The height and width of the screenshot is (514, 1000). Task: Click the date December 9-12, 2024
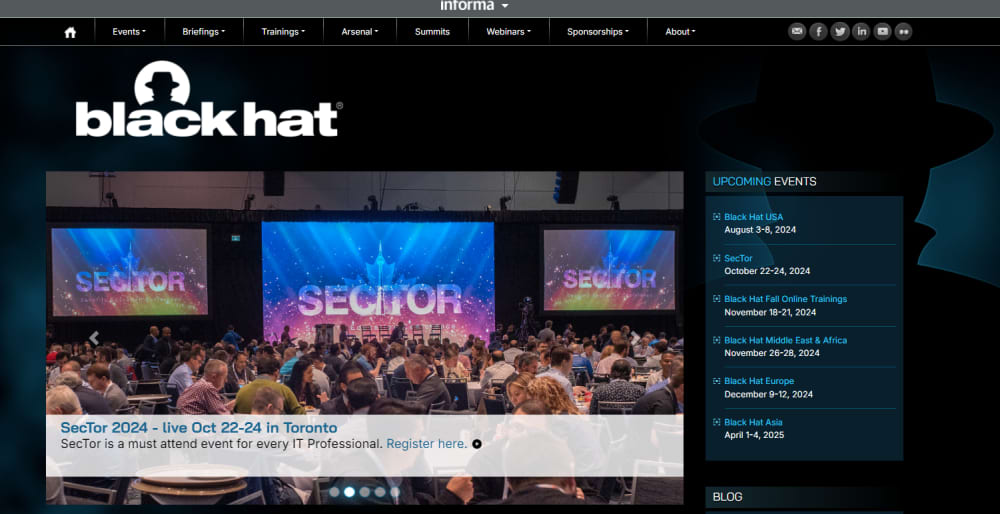pyautogui.click(x=768, y=394)
